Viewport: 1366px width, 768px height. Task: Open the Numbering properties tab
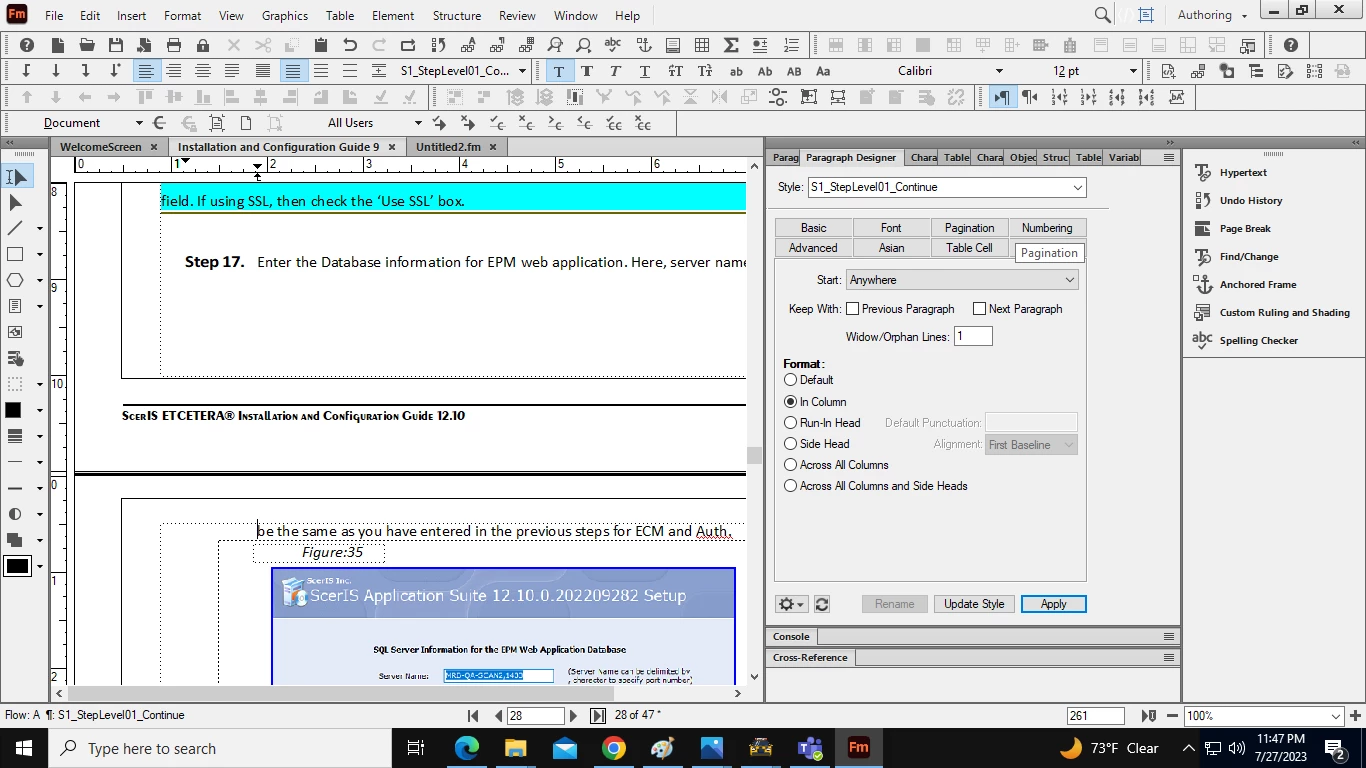[x=1047, y=228]
